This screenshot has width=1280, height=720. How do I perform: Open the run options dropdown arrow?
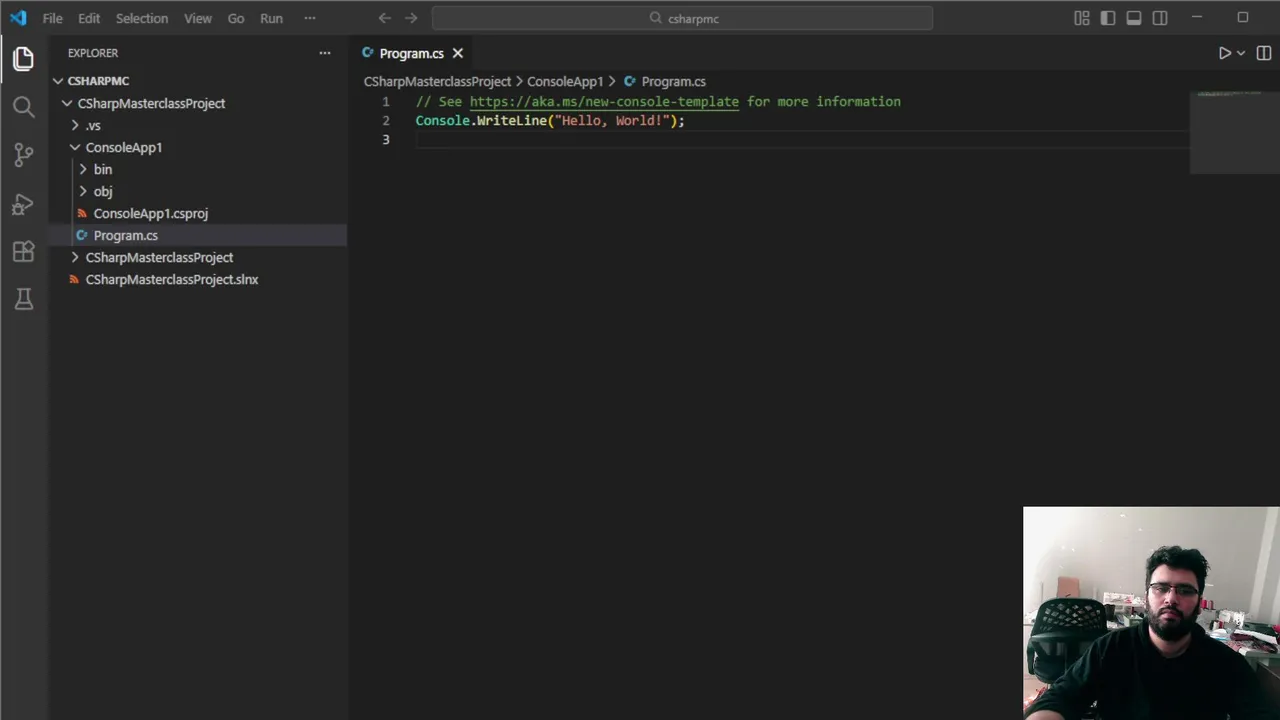[x=1241, y=53]
